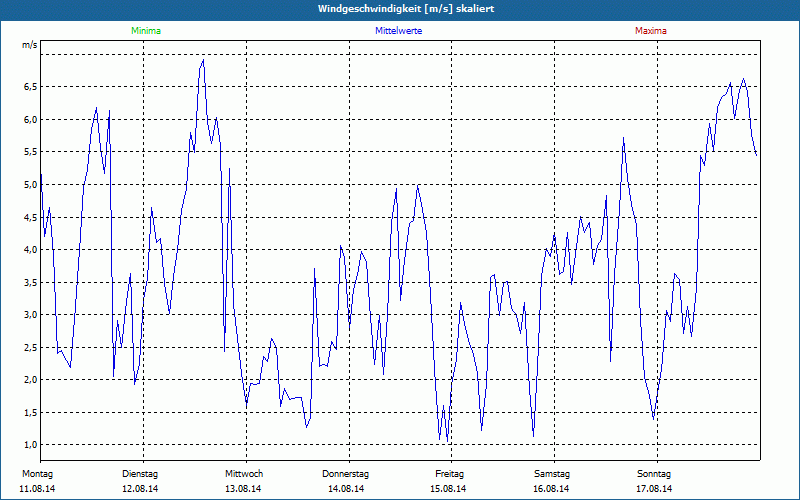Click the 4,5 y-axis value
800x500 pixels.
click(31, 217)
